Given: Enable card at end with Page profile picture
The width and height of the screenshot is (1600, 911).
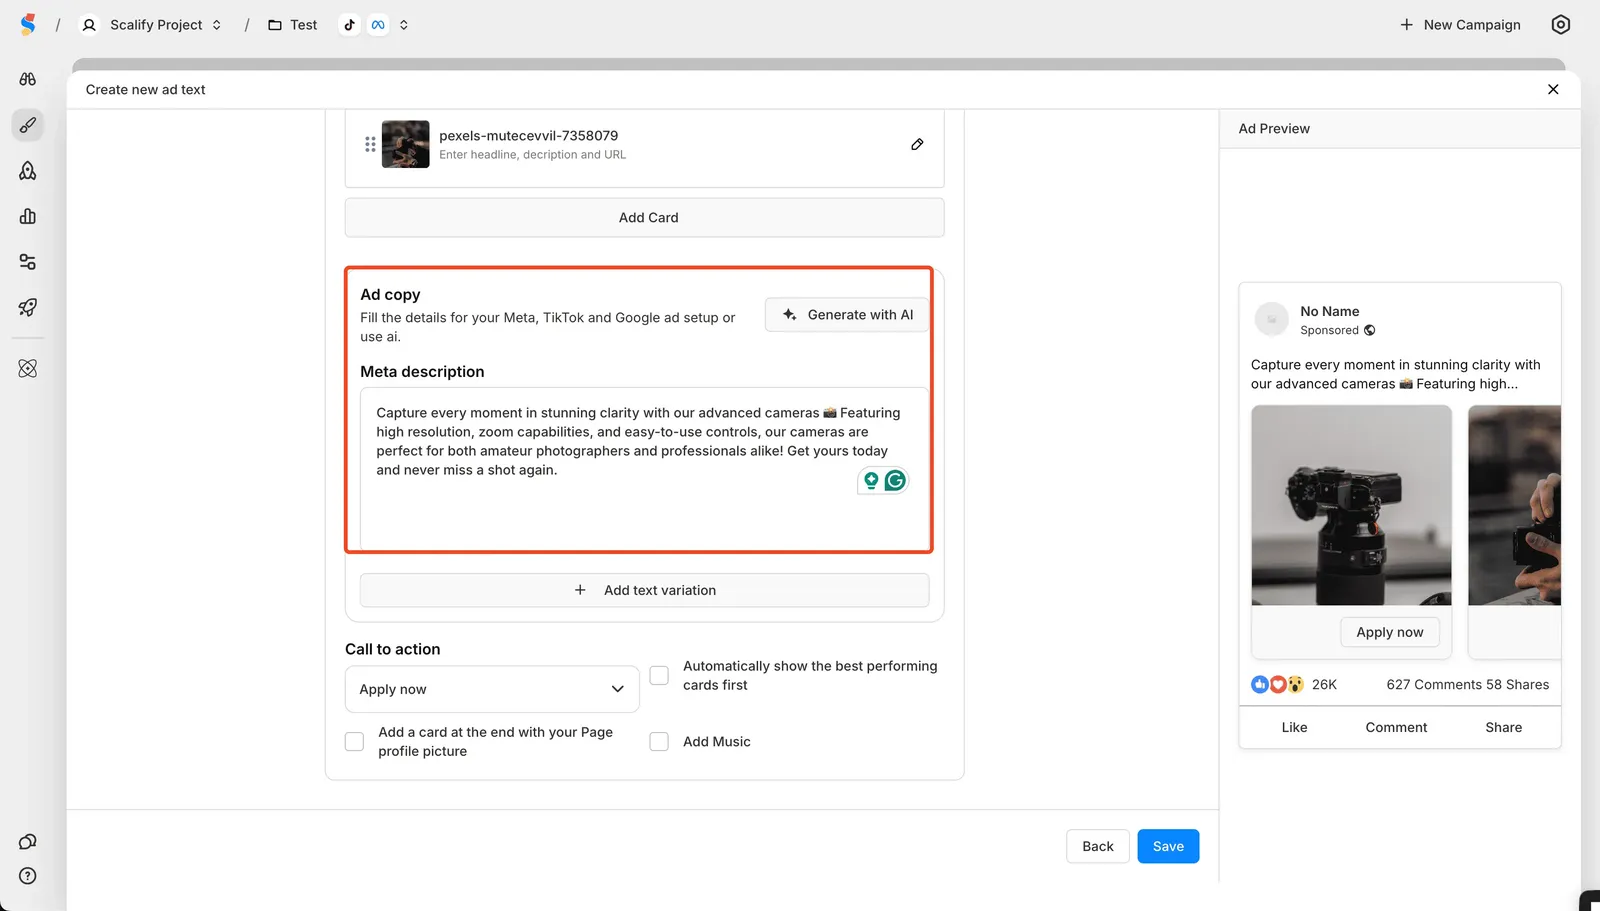Looking at the screenshot, I should pos(354,741).
